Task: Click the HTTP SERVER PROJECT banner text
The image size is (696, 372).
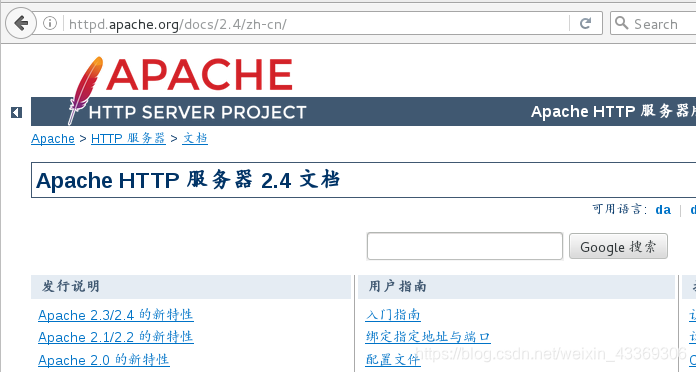Action: (198, 112)
